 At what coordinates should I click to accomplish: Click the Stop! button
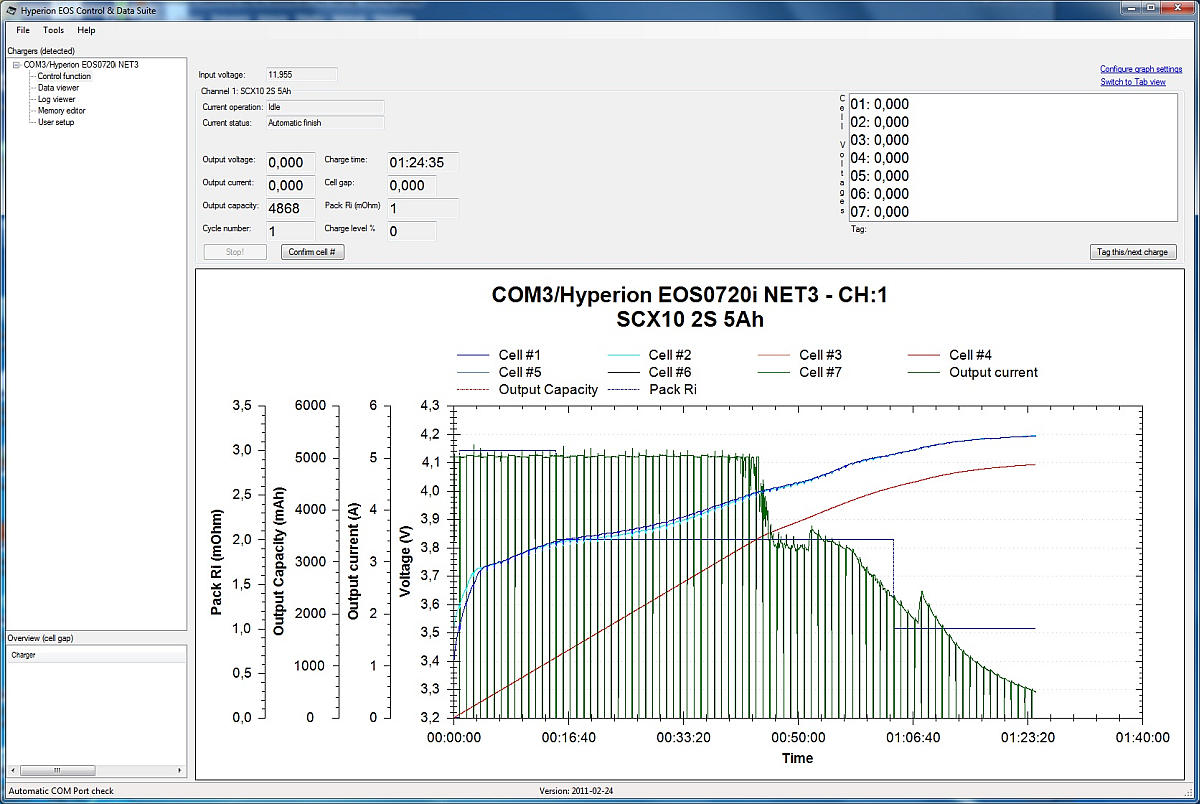pos(235,252)
